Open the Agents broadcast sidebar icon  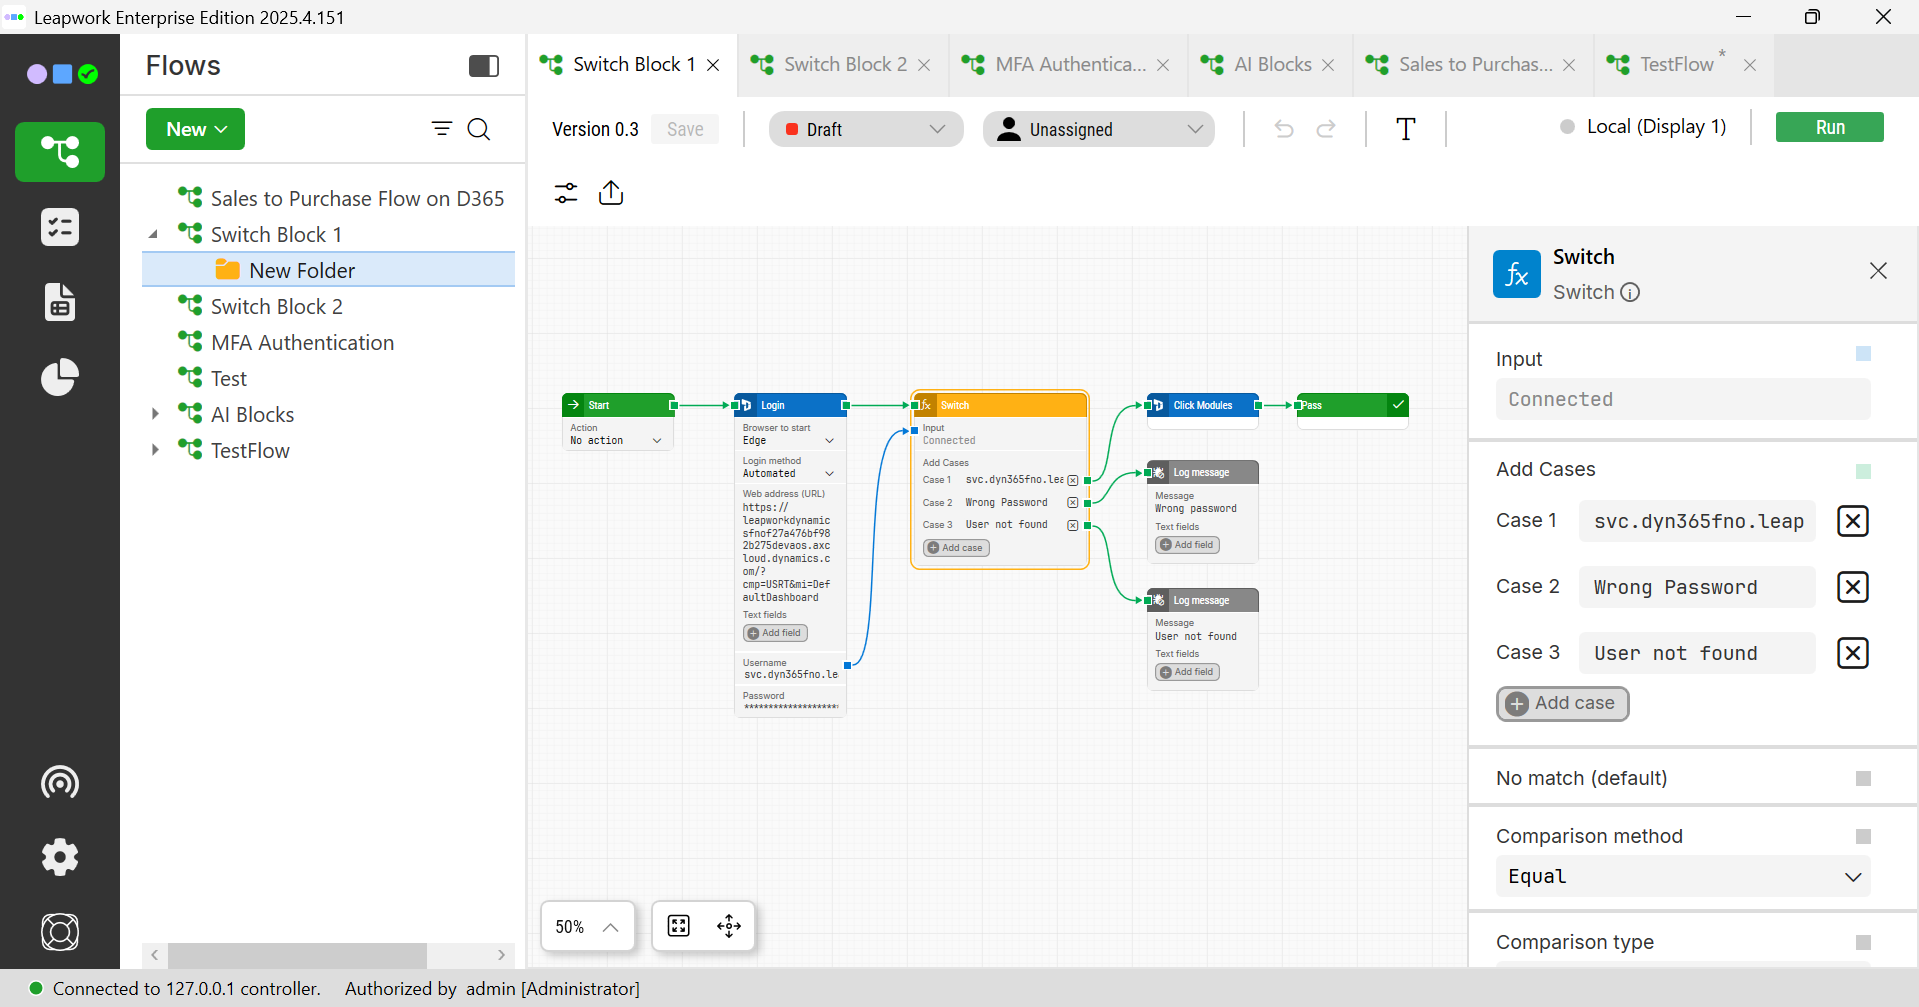click(60, 782)
